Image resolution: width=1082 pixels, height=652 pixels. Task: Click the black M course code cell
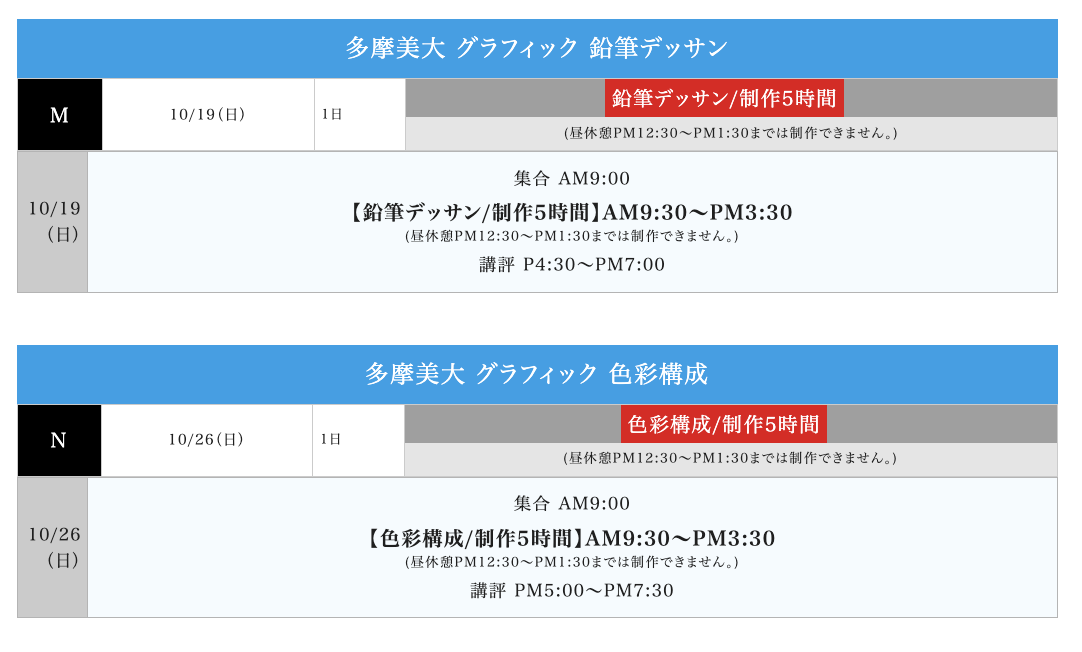tap(59, 115)
